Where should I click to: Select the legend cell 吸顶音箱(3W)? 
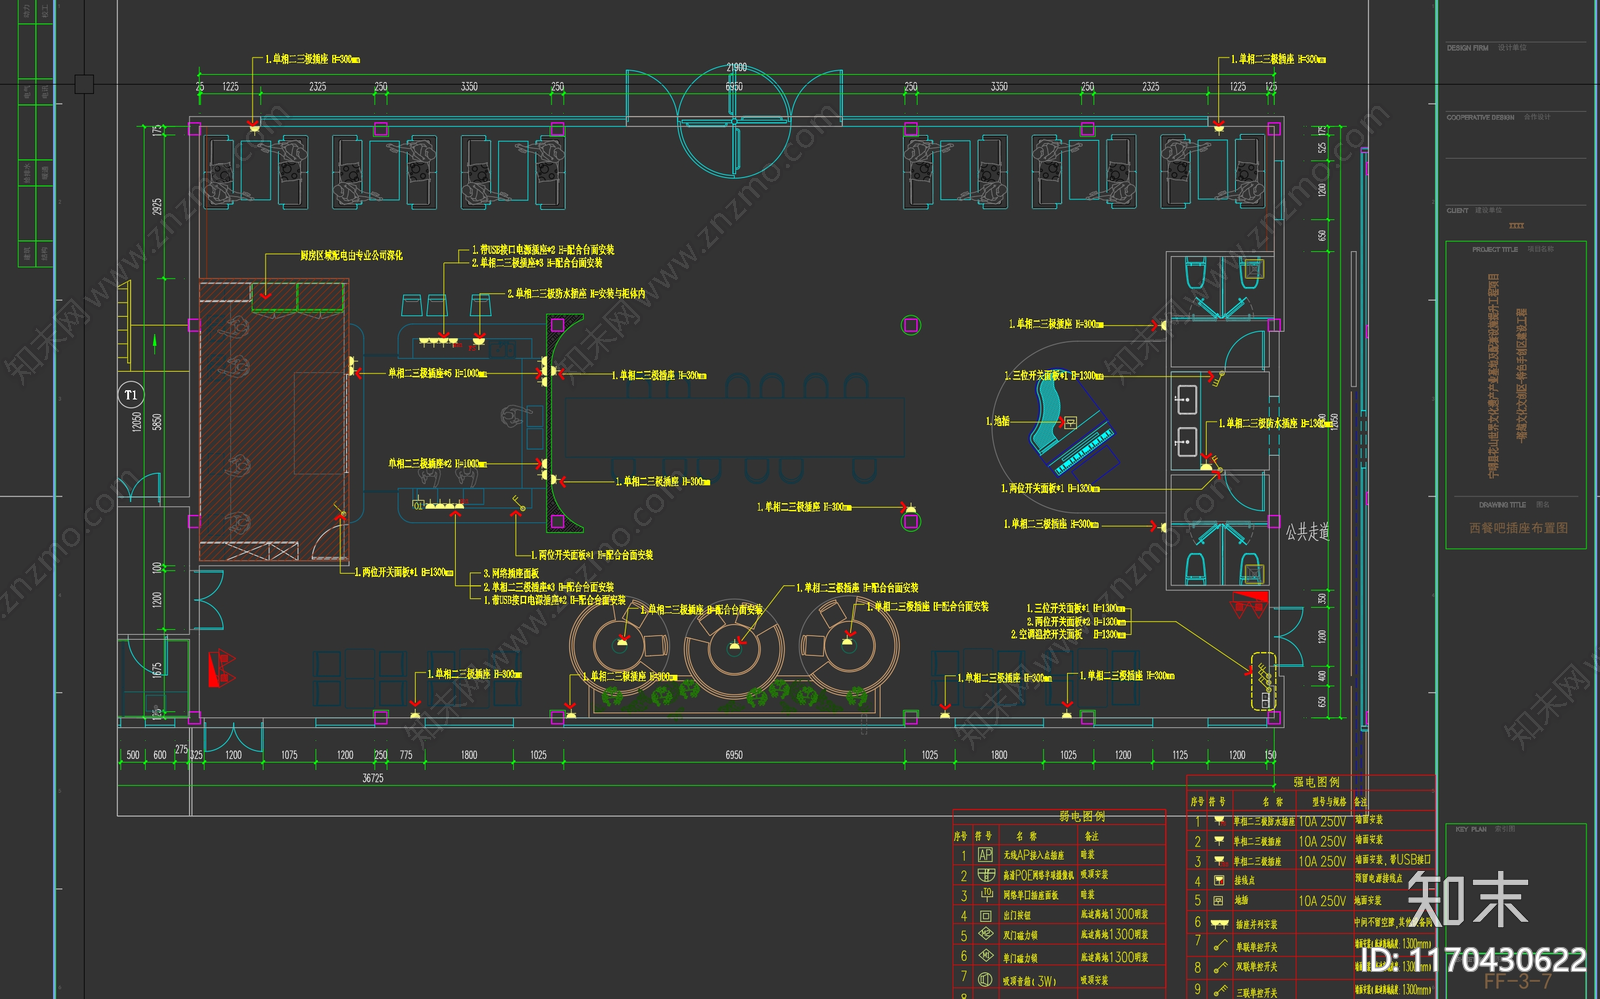tap(1029, 981)
